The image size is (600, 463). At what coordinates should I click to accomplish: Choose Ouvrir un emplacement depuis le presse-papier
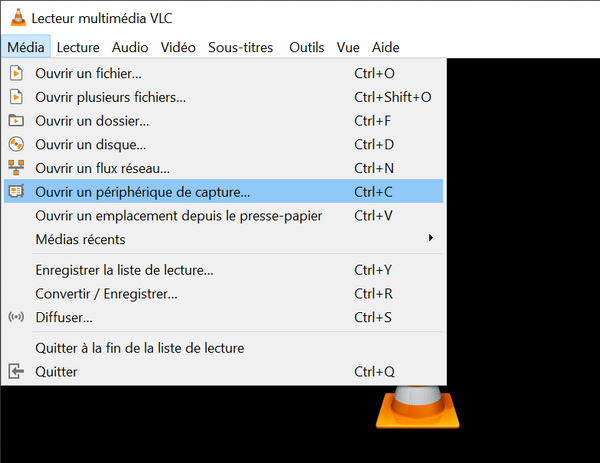[223, 215]
